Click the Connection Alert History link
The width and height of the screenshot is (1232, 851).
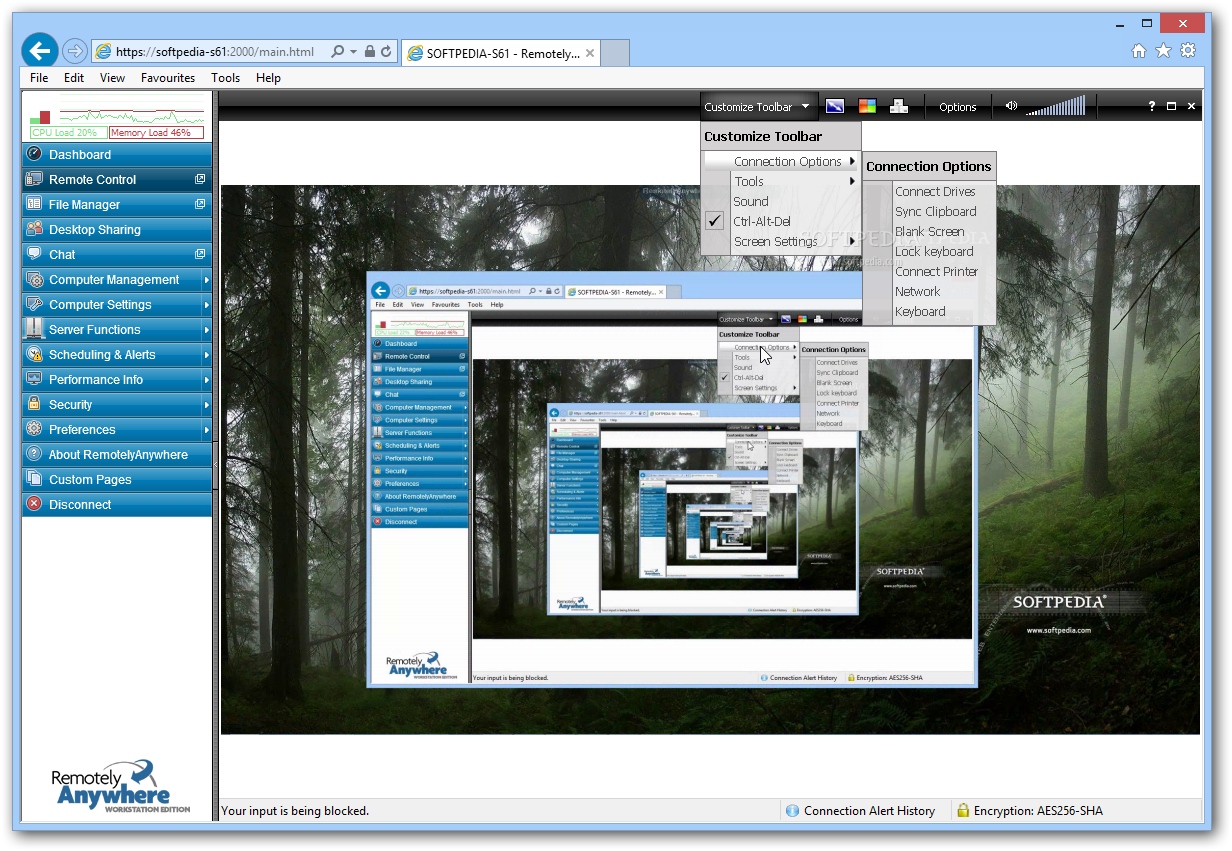coord(869,811)
